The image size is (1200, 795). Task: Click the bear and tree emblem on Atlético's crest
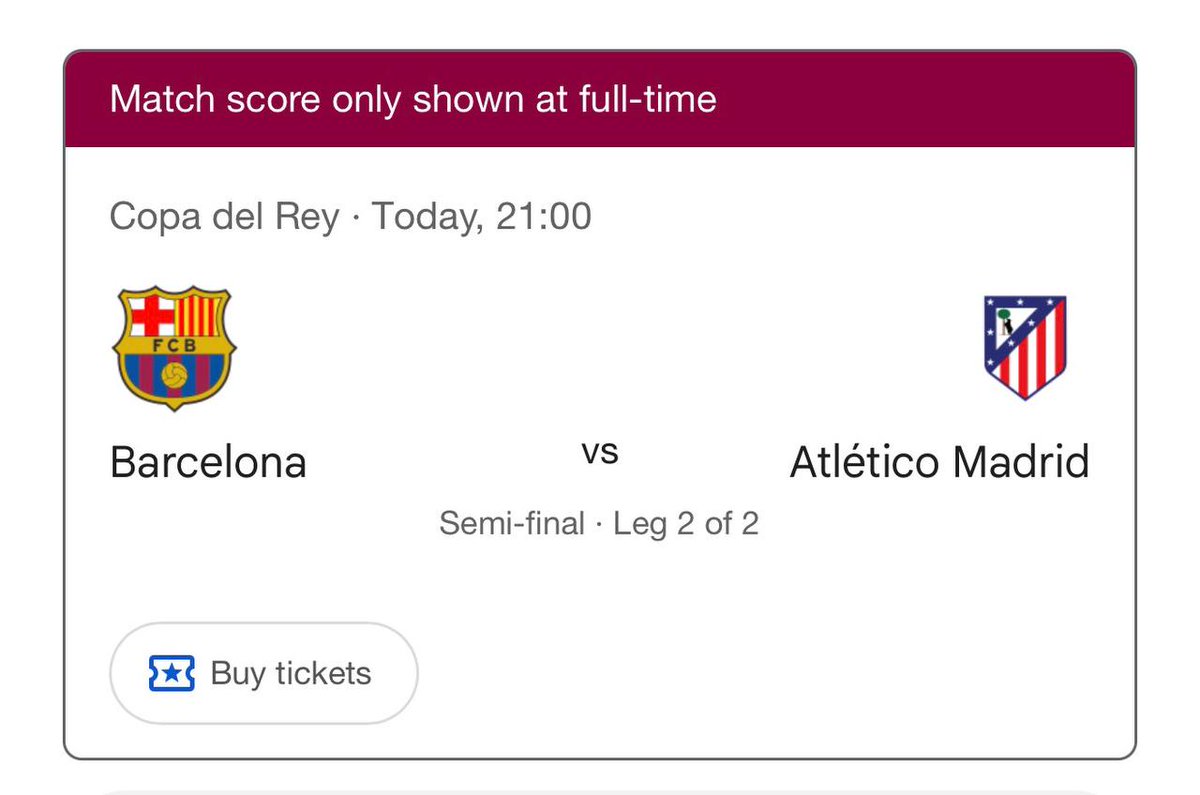pyautogui.click(x=1003, y=322)
